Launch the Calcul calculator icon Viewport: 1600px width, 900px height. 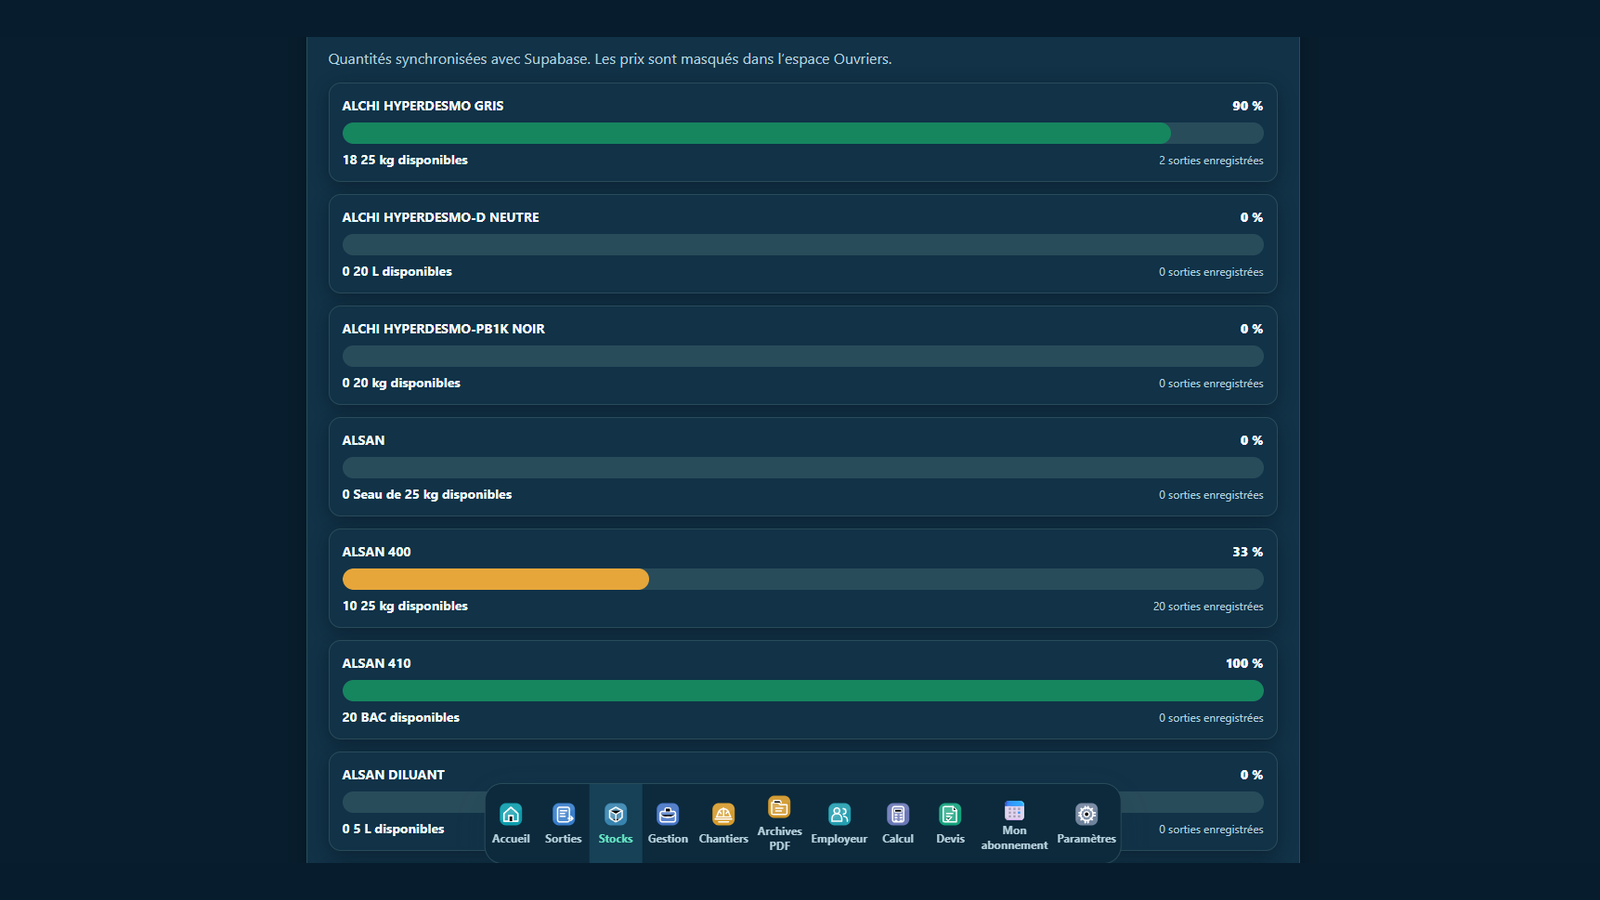pos(898,814)
